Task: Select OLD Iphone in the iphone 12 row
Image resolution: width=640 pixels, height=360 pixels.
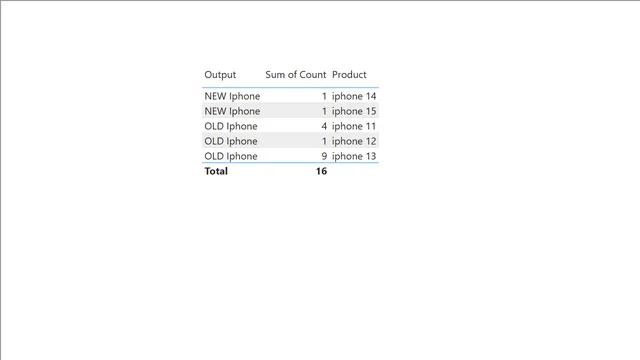Action: (231, 141)
